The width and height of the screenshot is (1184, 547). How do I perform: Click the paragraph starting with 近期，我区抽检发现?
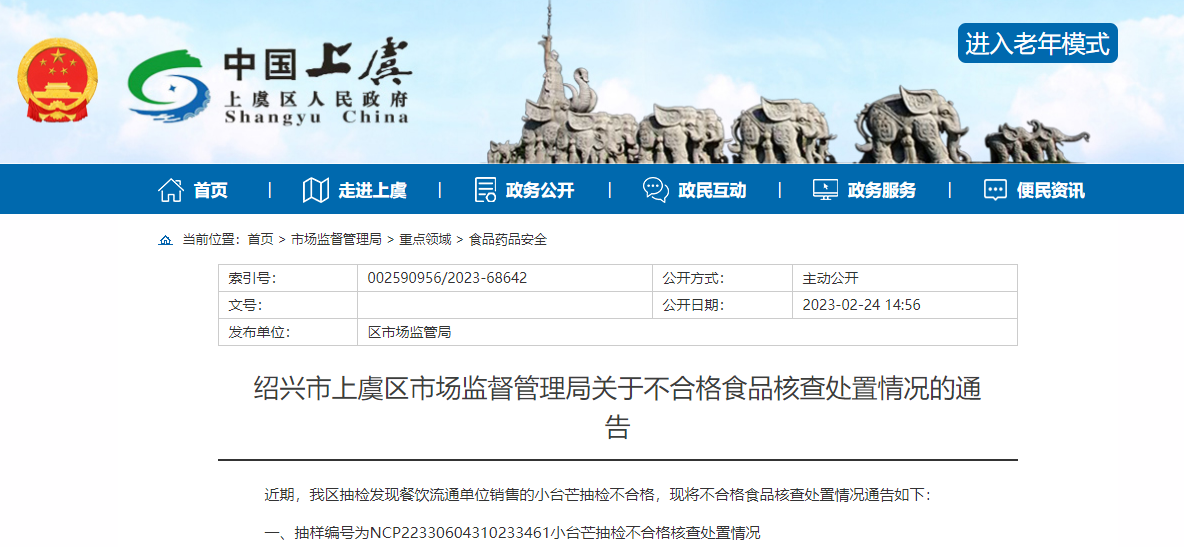coord(598,496)
